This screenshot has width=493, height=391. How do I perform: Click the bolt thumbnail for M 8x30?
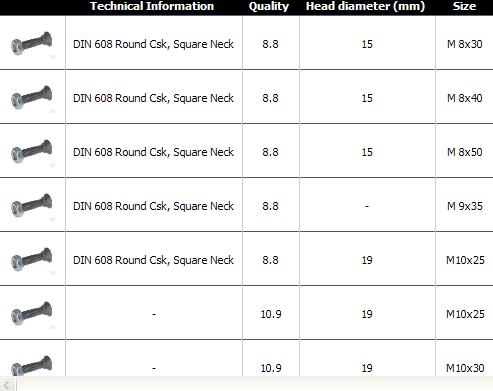[x=32, y=43]
